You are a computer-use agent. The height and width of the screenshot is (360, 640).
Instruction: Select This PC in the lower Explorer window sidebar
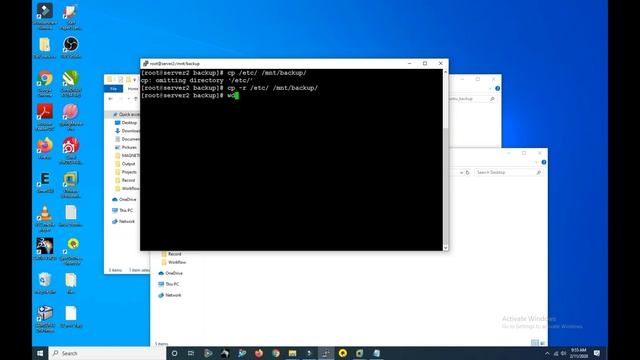(169, 284)
